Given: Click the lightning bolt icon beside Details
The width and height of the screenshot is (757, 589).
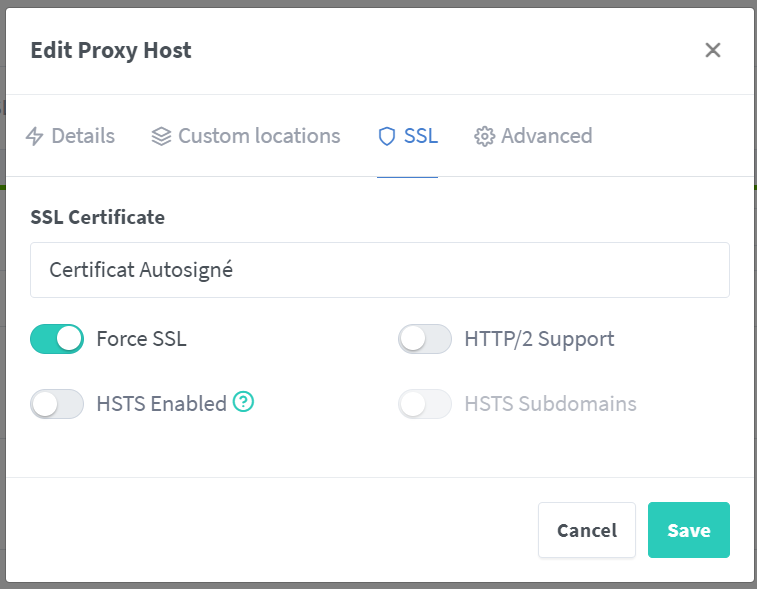Looking at the screenshot, I should coord(34,136).
